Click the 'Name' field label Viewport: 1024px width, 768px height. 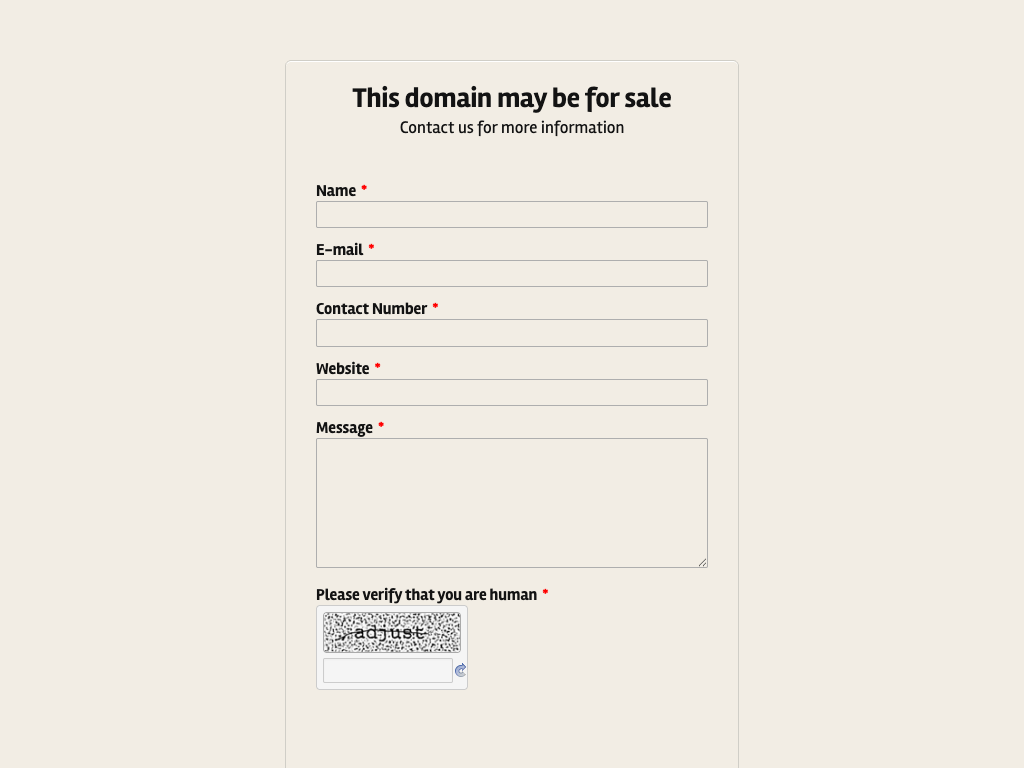click(336, 191)
